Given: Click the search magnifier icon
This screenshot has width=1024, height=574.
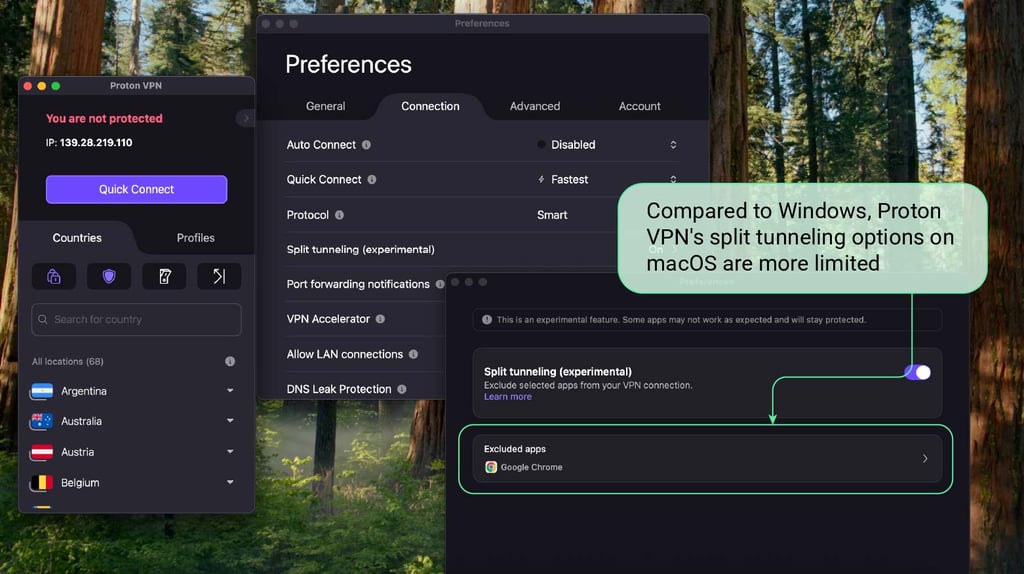Looking at the screenshot, I should click(x=42, y=319).
